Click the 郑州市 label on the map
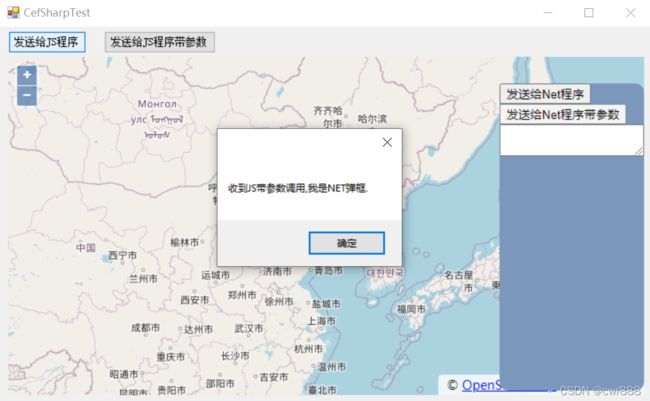 coord(242,295)
